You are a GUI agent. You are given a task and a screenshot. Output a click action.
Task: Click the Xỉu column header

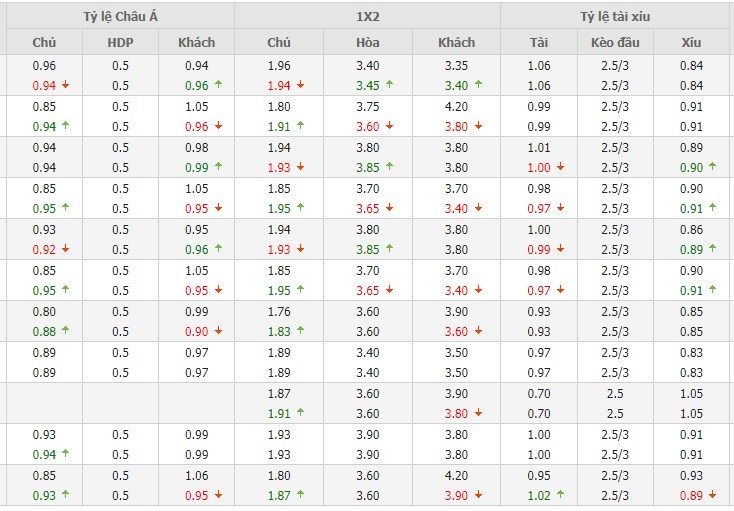tap(691, 42)
